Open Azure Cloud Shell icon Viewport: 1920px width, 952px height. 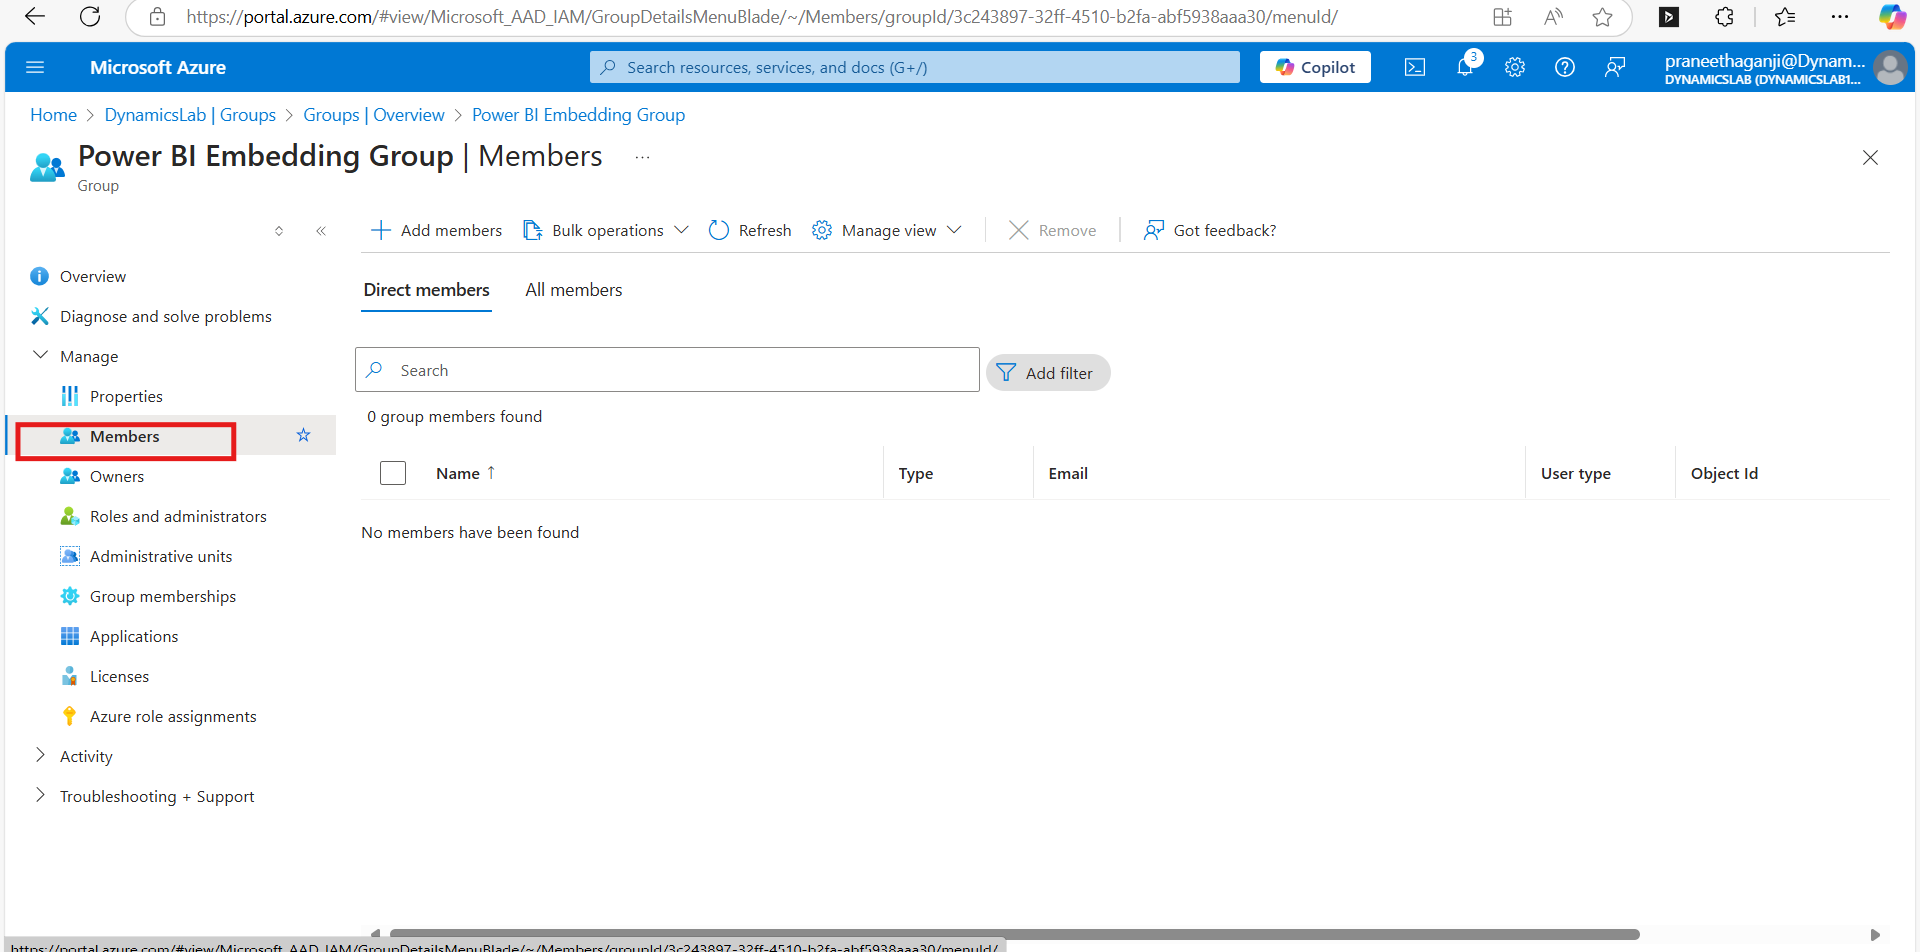click(x=1414, y=67)
